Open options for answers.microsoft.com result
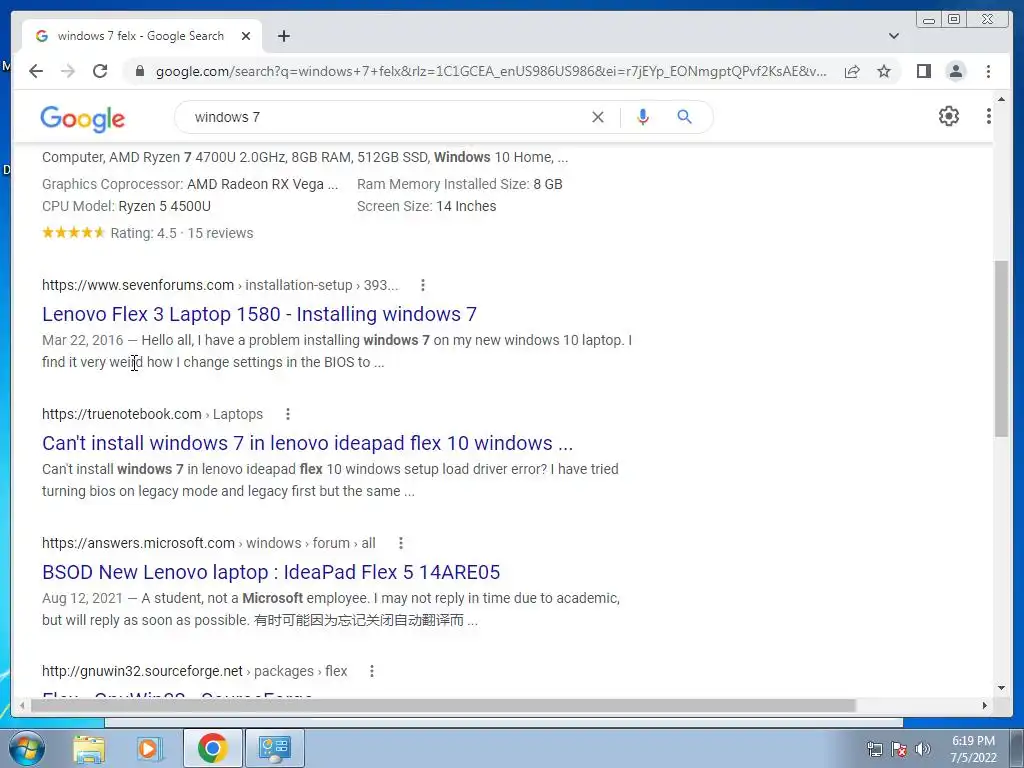The image size is (1024, 768). point(400,543)
